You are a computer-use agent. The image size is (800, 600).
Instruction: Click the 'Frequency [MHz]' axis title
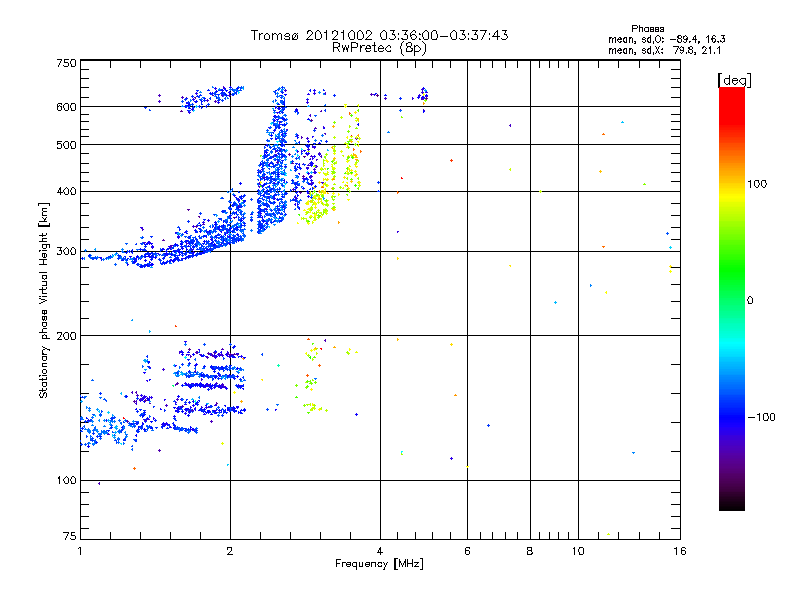379,564
